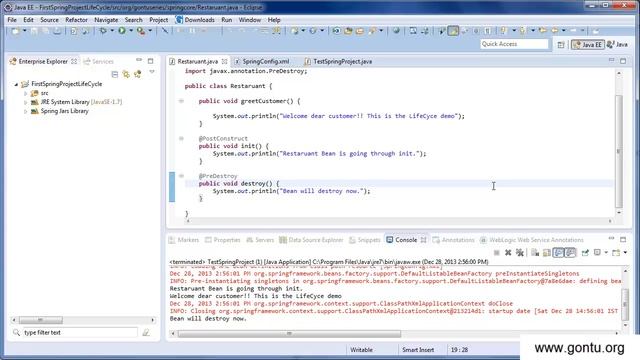Maximize the editor area
Image resolution: width=640 pixels, height=360 pixels.
(623, 61)
